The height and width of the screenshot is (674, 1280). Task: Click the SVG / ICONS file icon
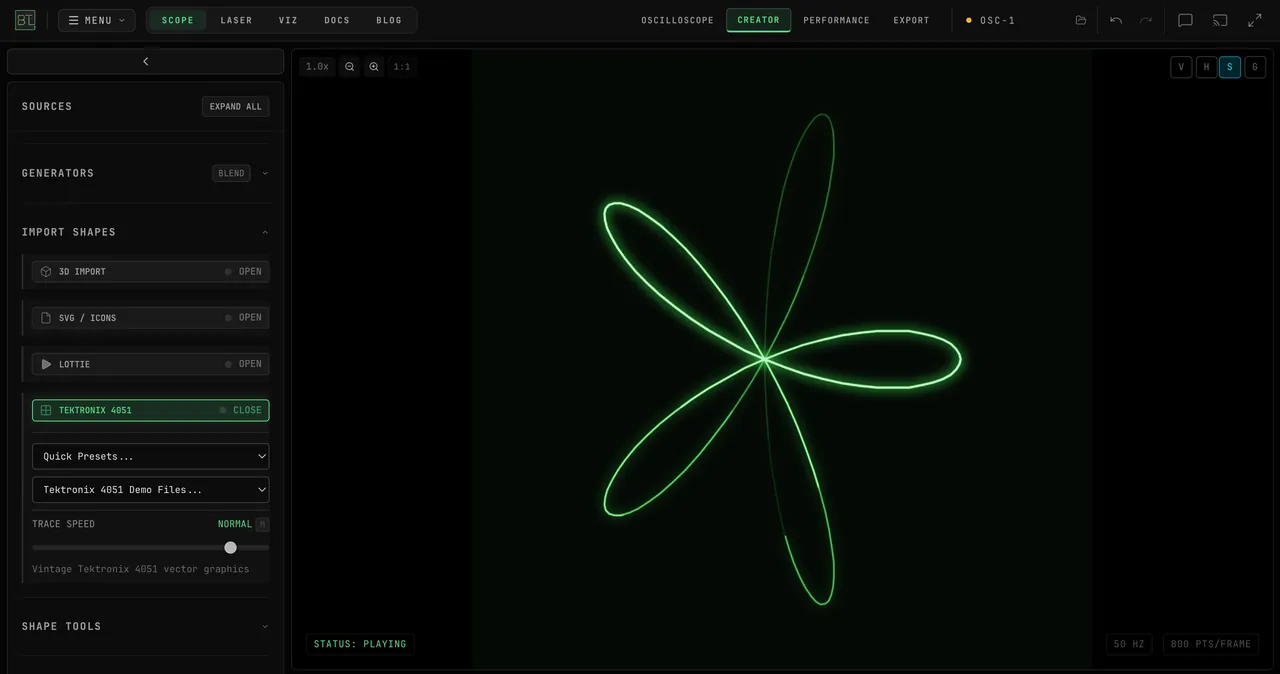(x=46, y=318)
